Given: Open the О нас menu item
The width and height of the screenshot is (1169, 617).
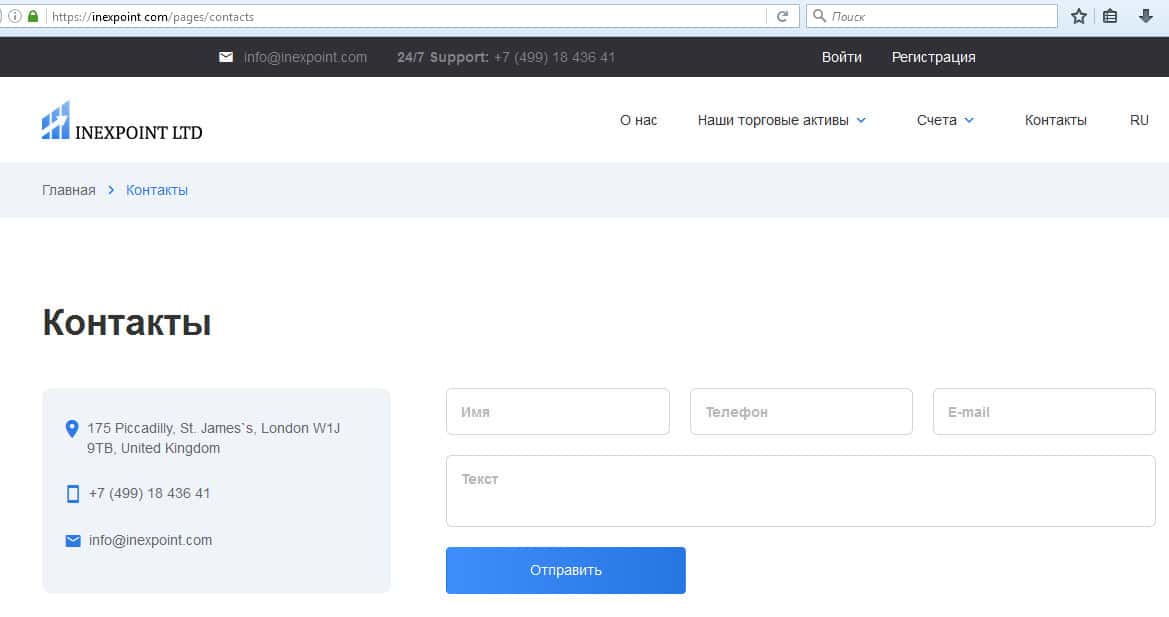Looking at the screenshot, I should pyautogui.click(x=638, y=120).
